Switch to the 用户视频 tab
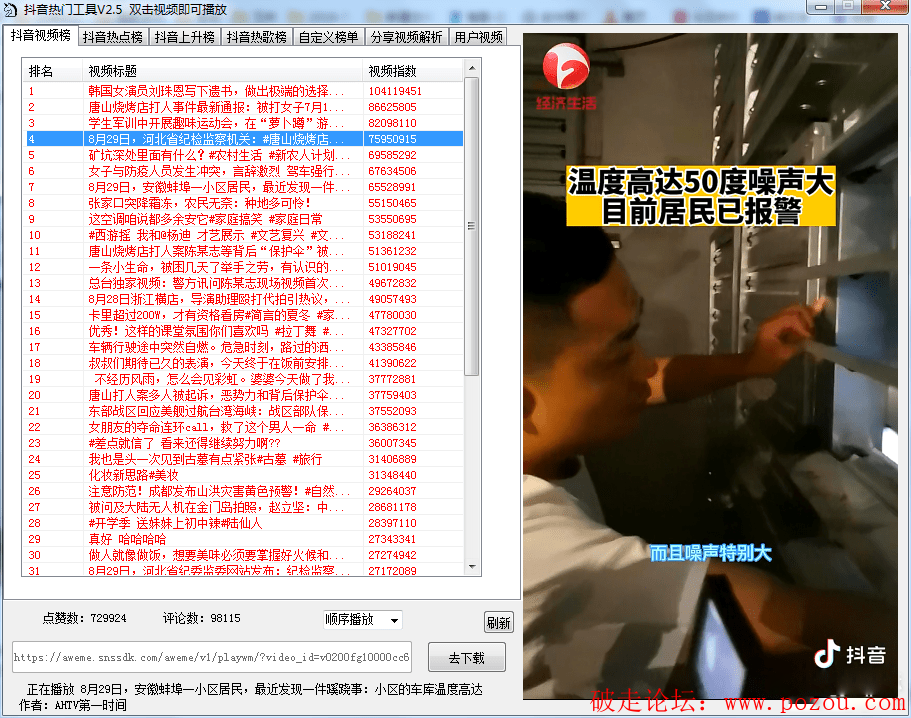Viewport: 911px width, 718px height. 478,37
